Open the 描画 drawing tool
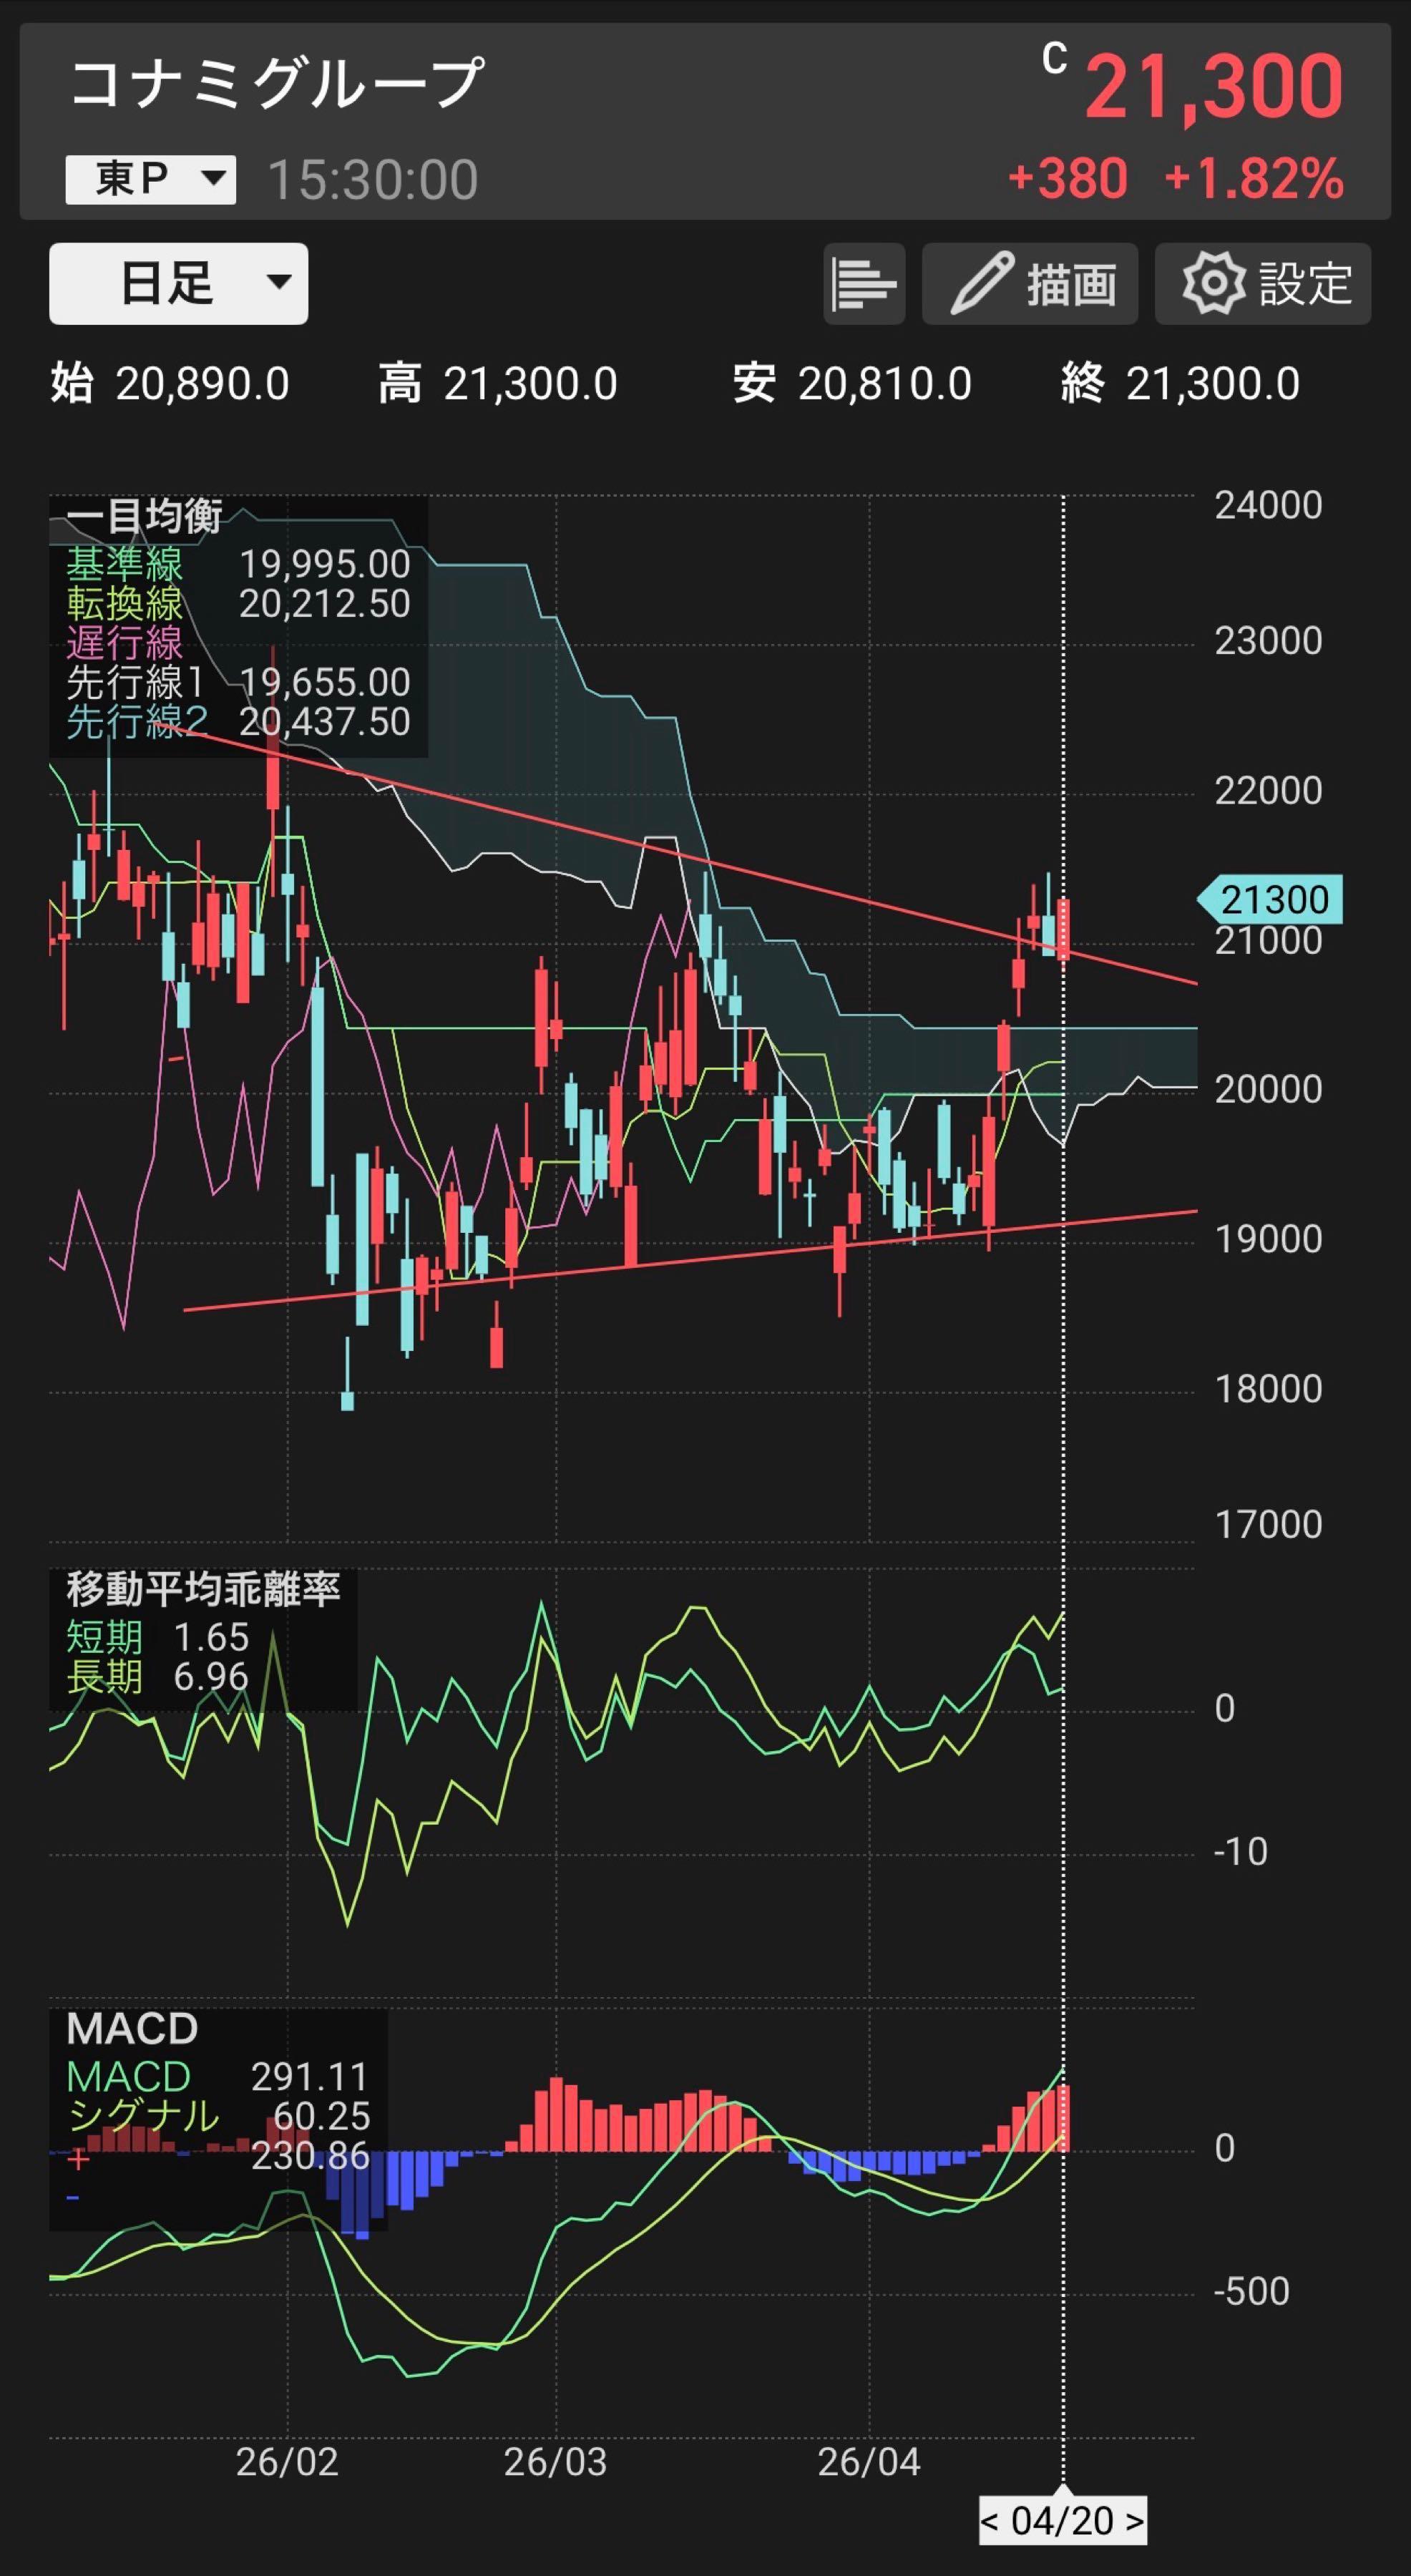 pos(1030,284)
